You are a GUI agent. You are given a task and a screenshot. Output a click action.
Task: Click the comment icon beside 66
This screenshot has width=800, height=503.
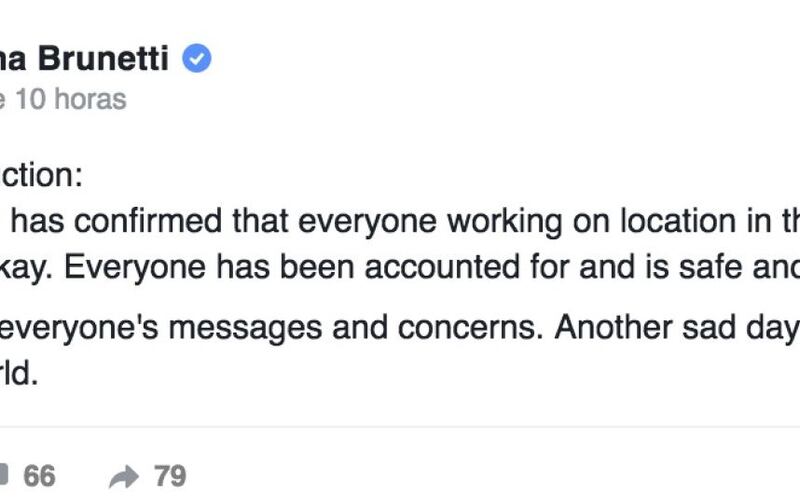pyautogui.click(x=4, y=475)
